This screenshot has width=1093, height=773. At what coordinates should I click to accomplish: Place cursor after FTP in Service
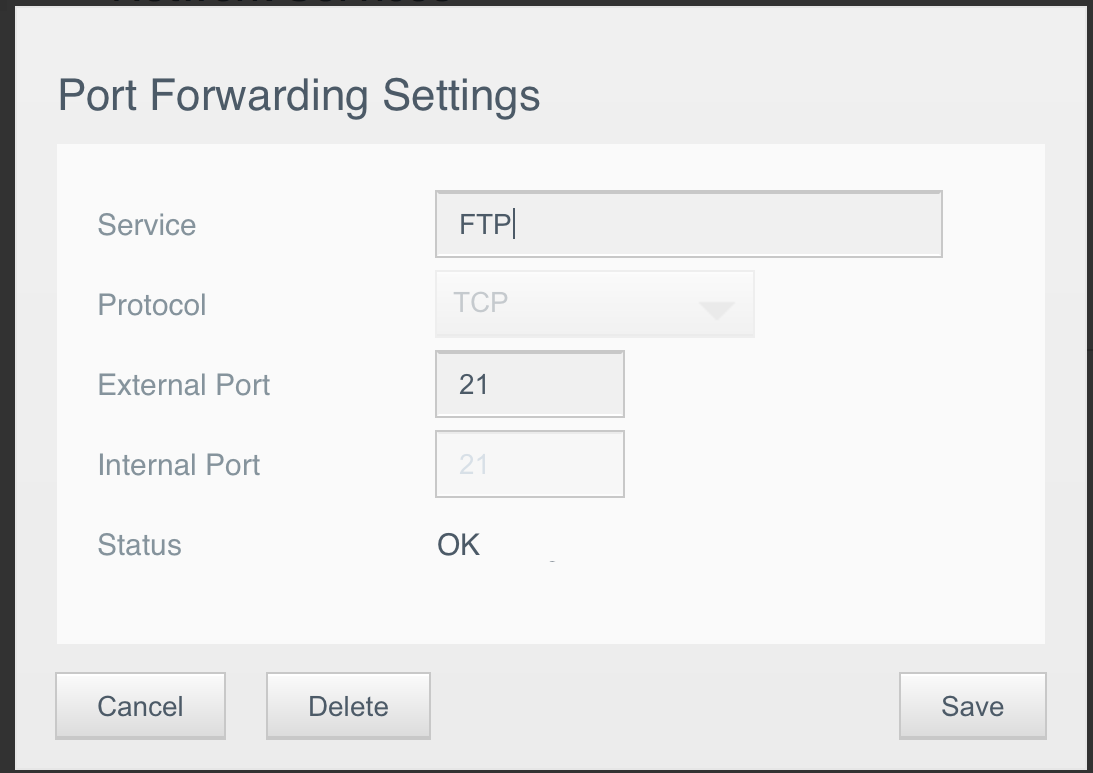(514, 225)
